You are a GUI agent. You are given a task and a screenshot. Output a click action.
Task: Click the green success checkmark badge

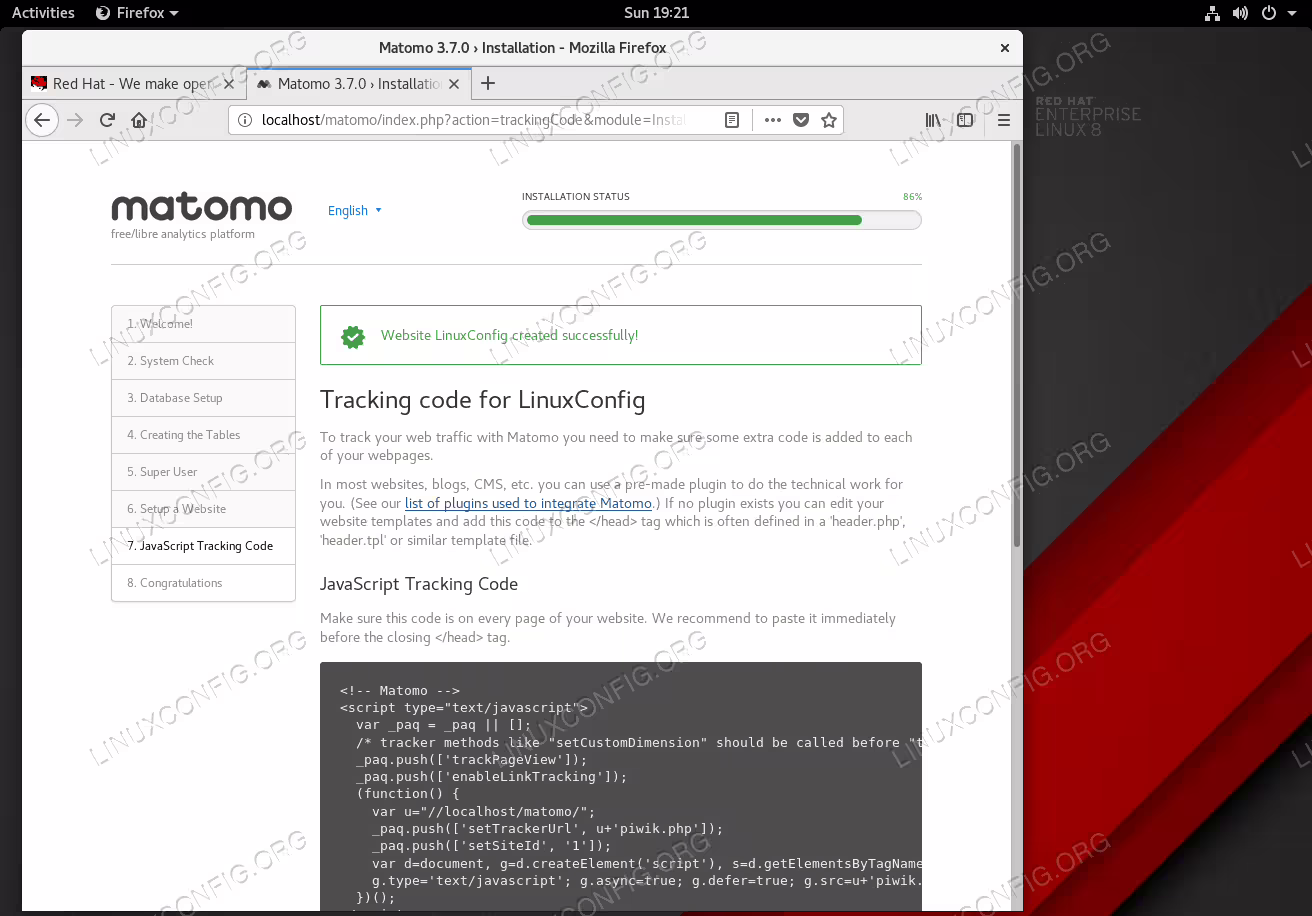353,336
